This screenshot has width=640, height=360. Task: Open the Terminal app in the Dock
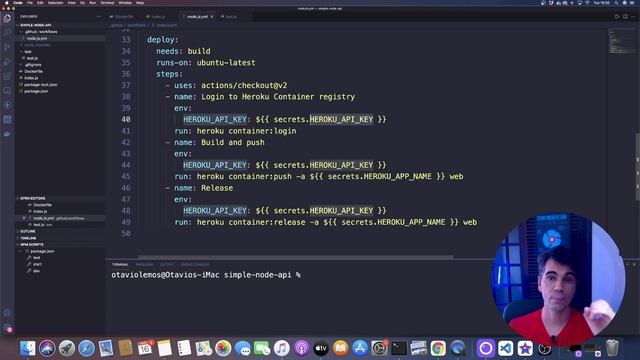click(x=399, y=348)
